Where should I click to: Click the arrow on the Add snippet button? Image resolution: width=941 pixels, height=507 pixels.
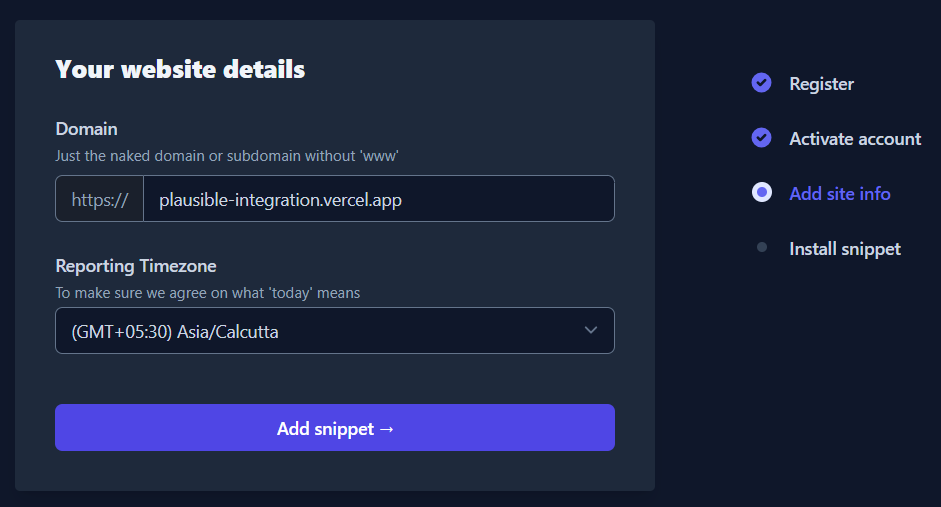387,429
